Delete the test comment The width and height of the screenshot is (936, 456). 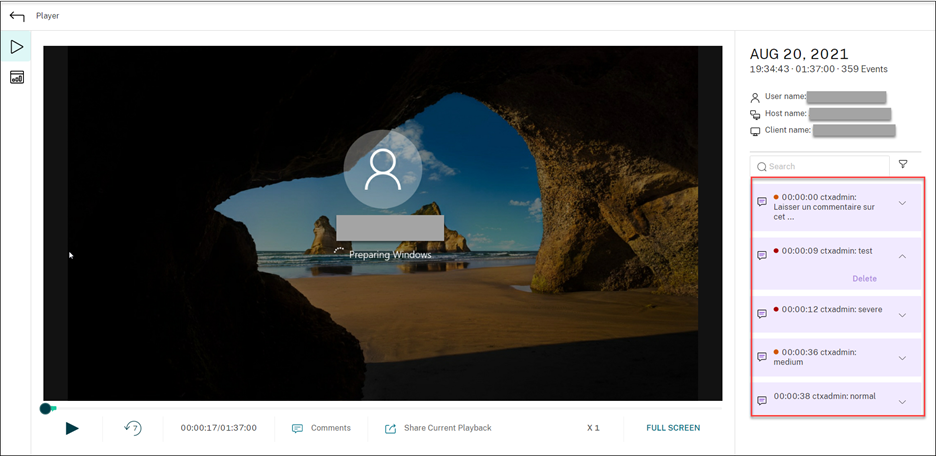click(x=864, y=279)
